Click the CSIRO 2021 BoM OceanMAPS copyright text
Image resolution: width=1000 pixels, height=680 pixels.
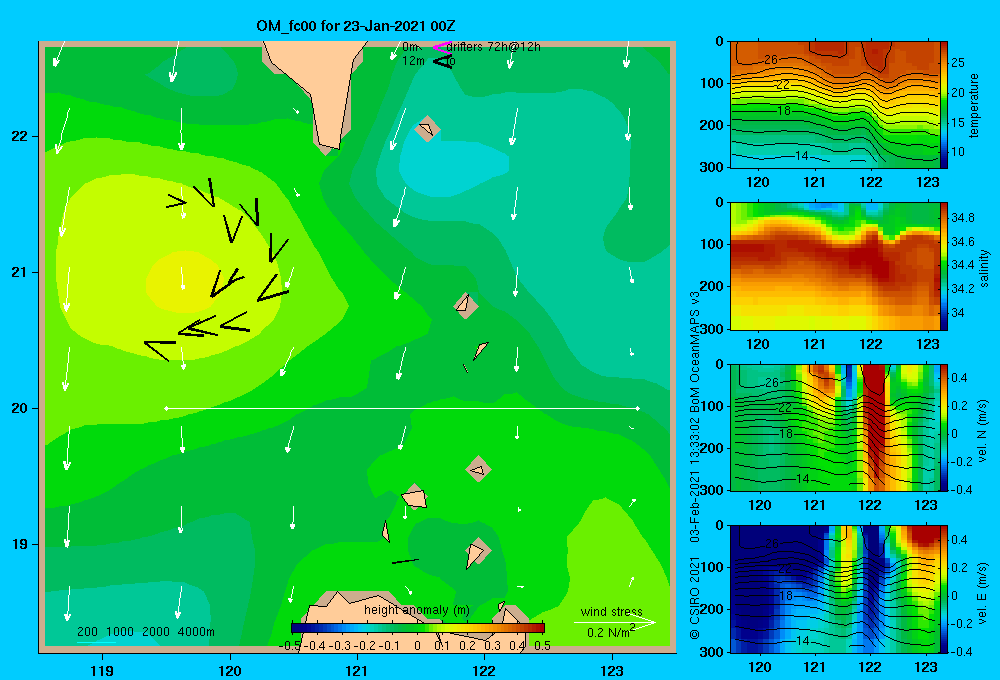pos(695,466)
